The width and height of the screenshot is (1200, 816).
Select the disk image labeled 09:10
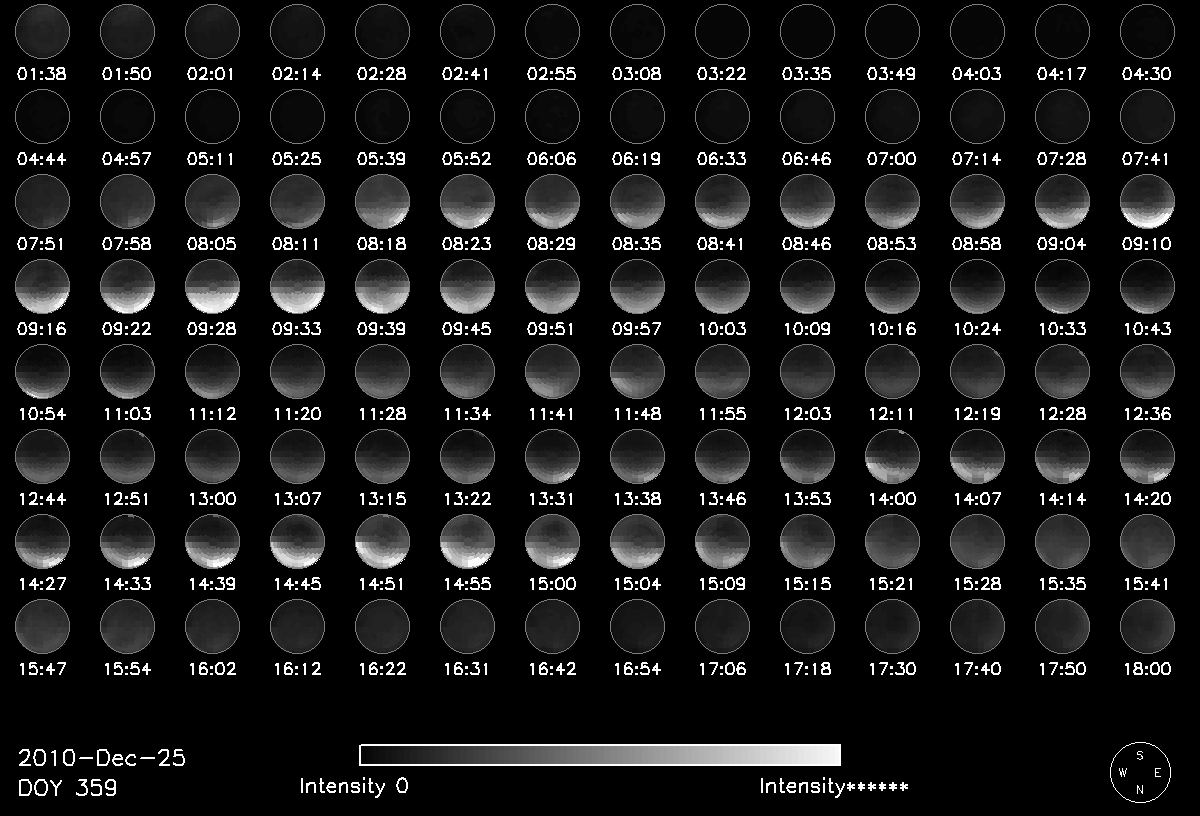(1147, 202)
